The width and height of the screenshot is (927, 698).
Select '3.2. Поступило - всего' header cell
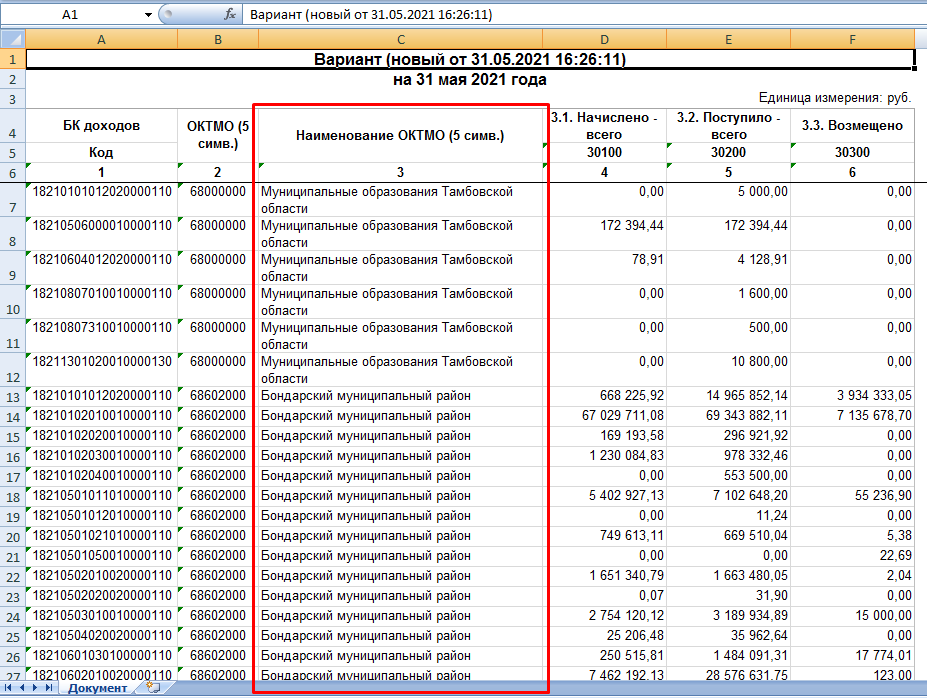(728, 125)
